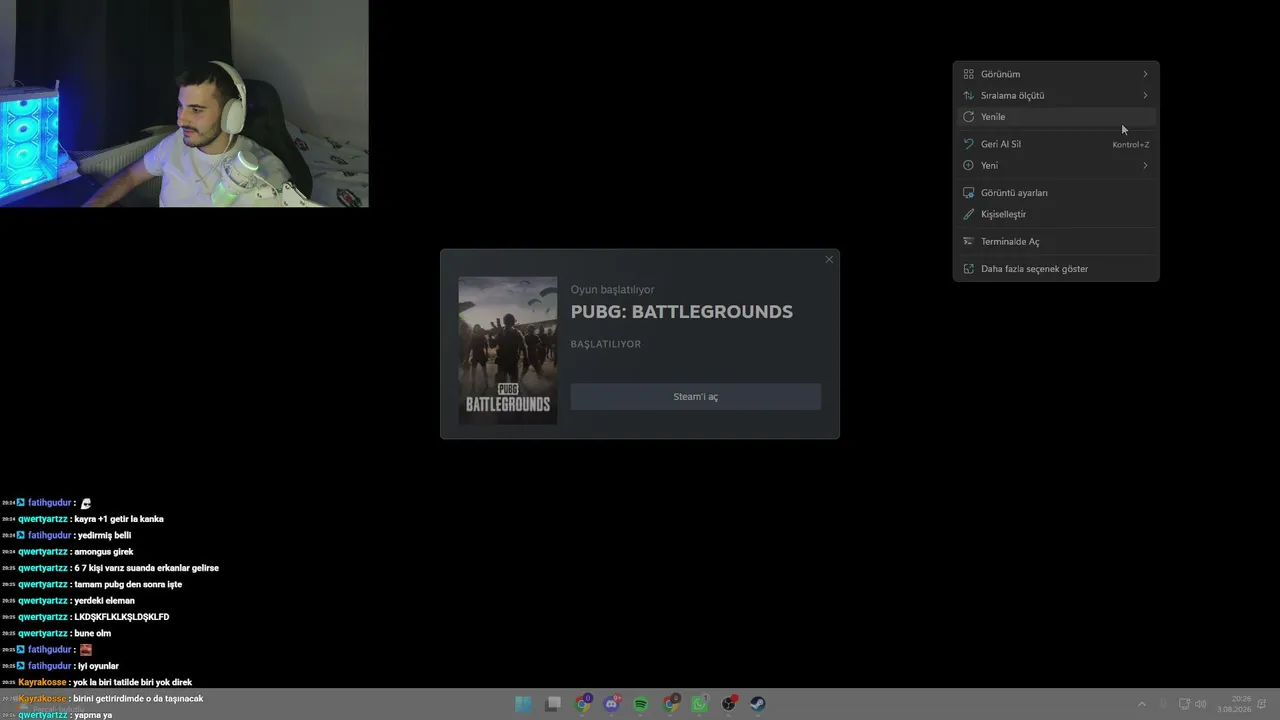Click chat message 'LKDŞKFLKLKŞLDŞKLFD'

122,617
